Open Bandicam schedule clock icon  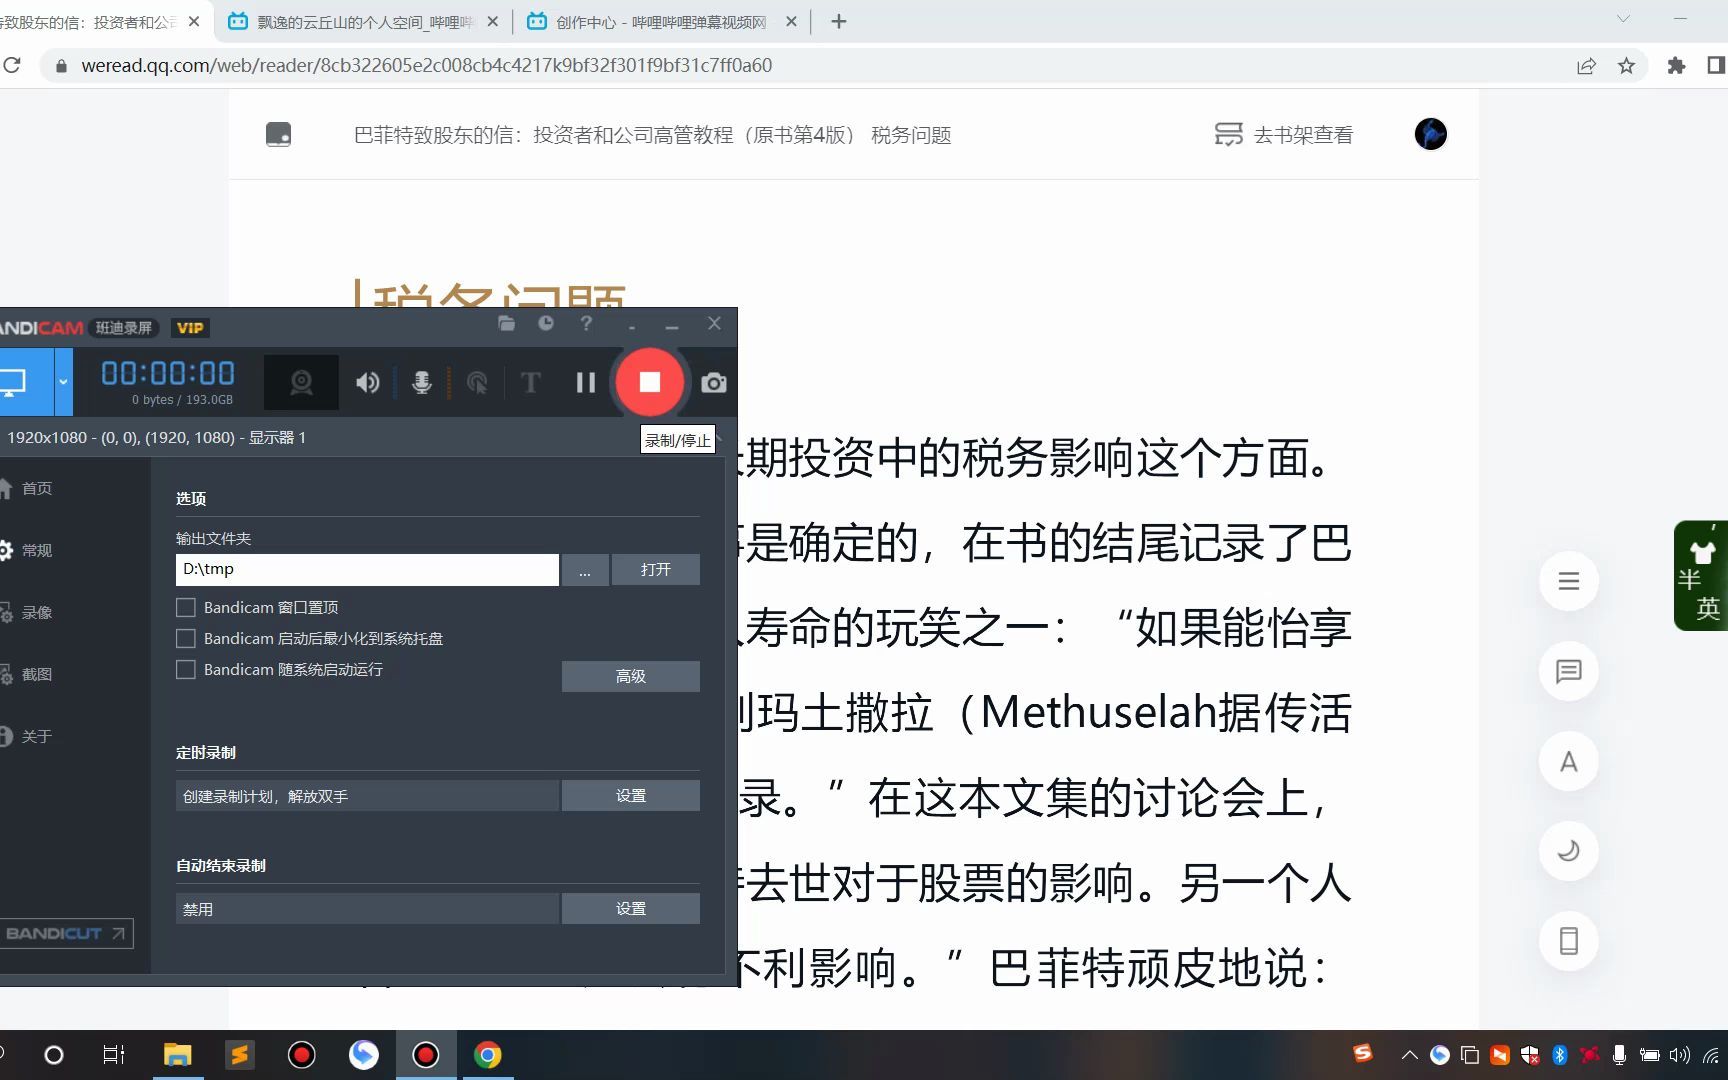(x=546, y=323)
